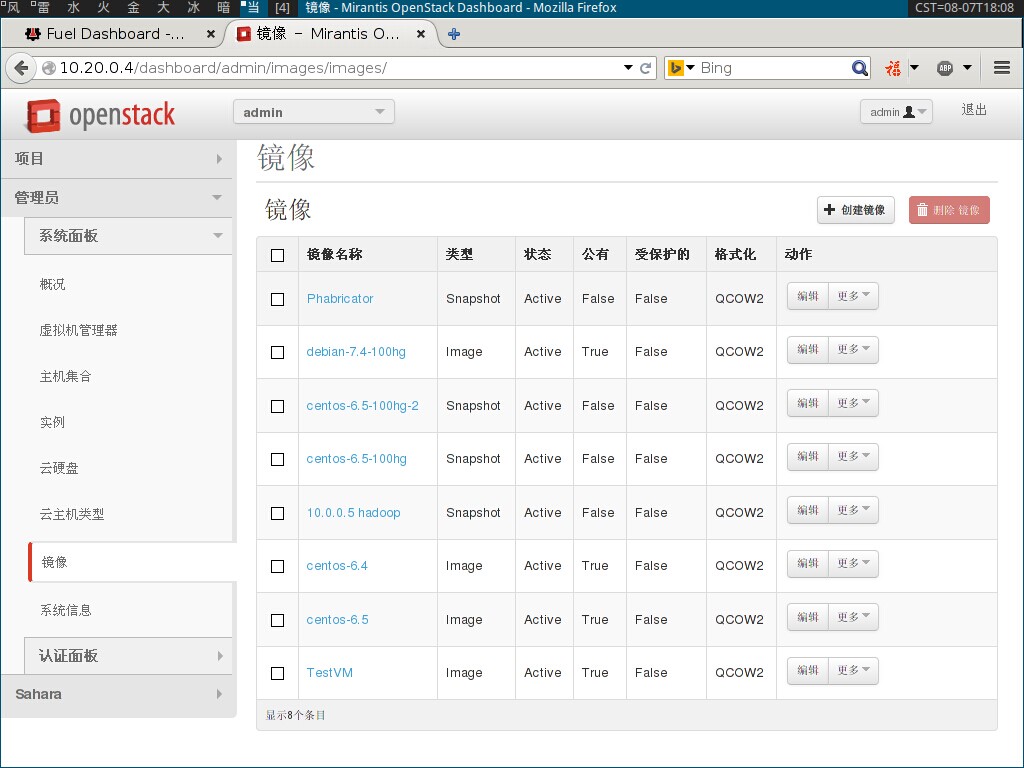Tick the checkbox for Phabricator image

(278, 299)
